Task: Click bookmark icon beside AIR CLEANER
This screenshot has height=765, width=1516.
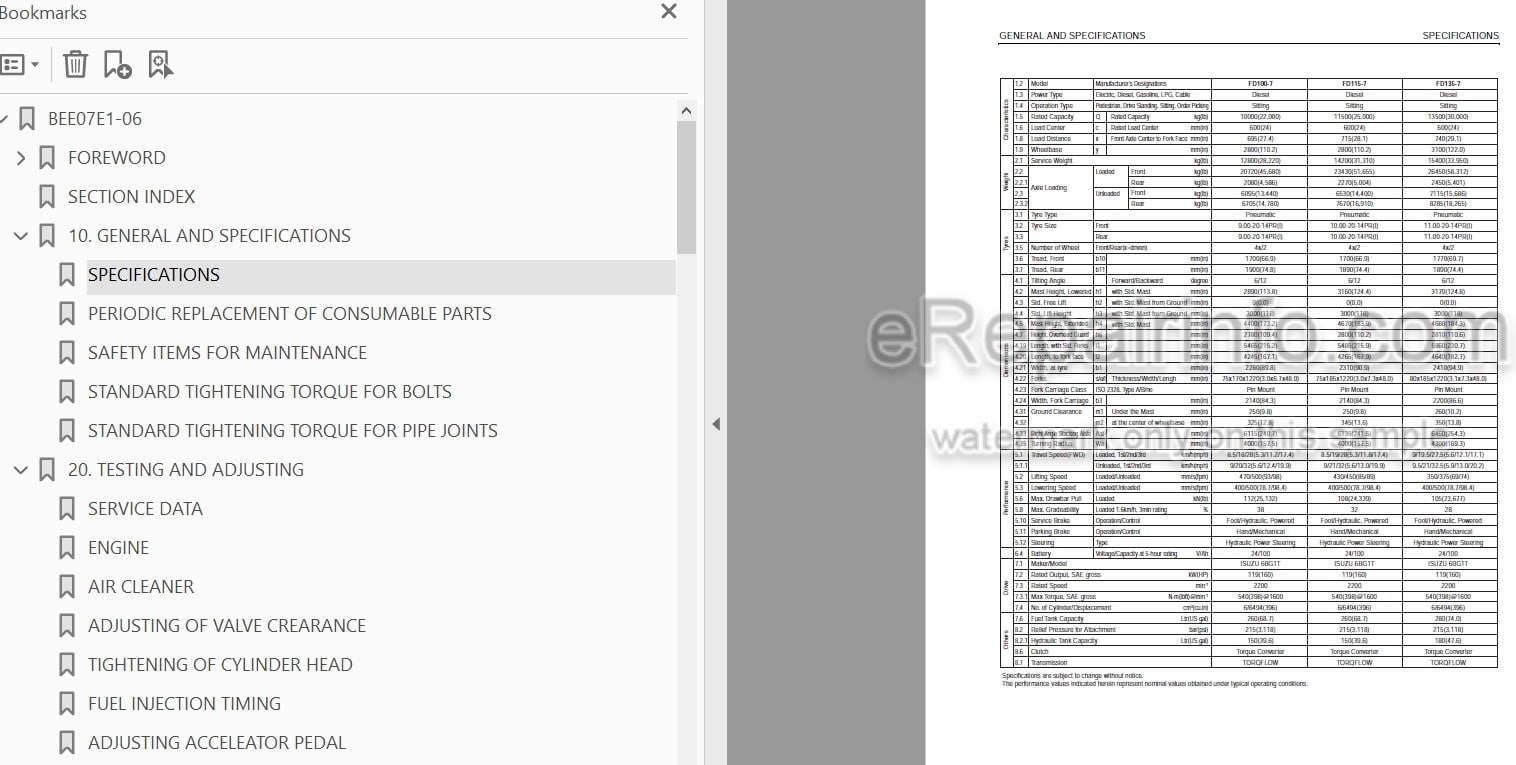Action: [x=66, y=587]
